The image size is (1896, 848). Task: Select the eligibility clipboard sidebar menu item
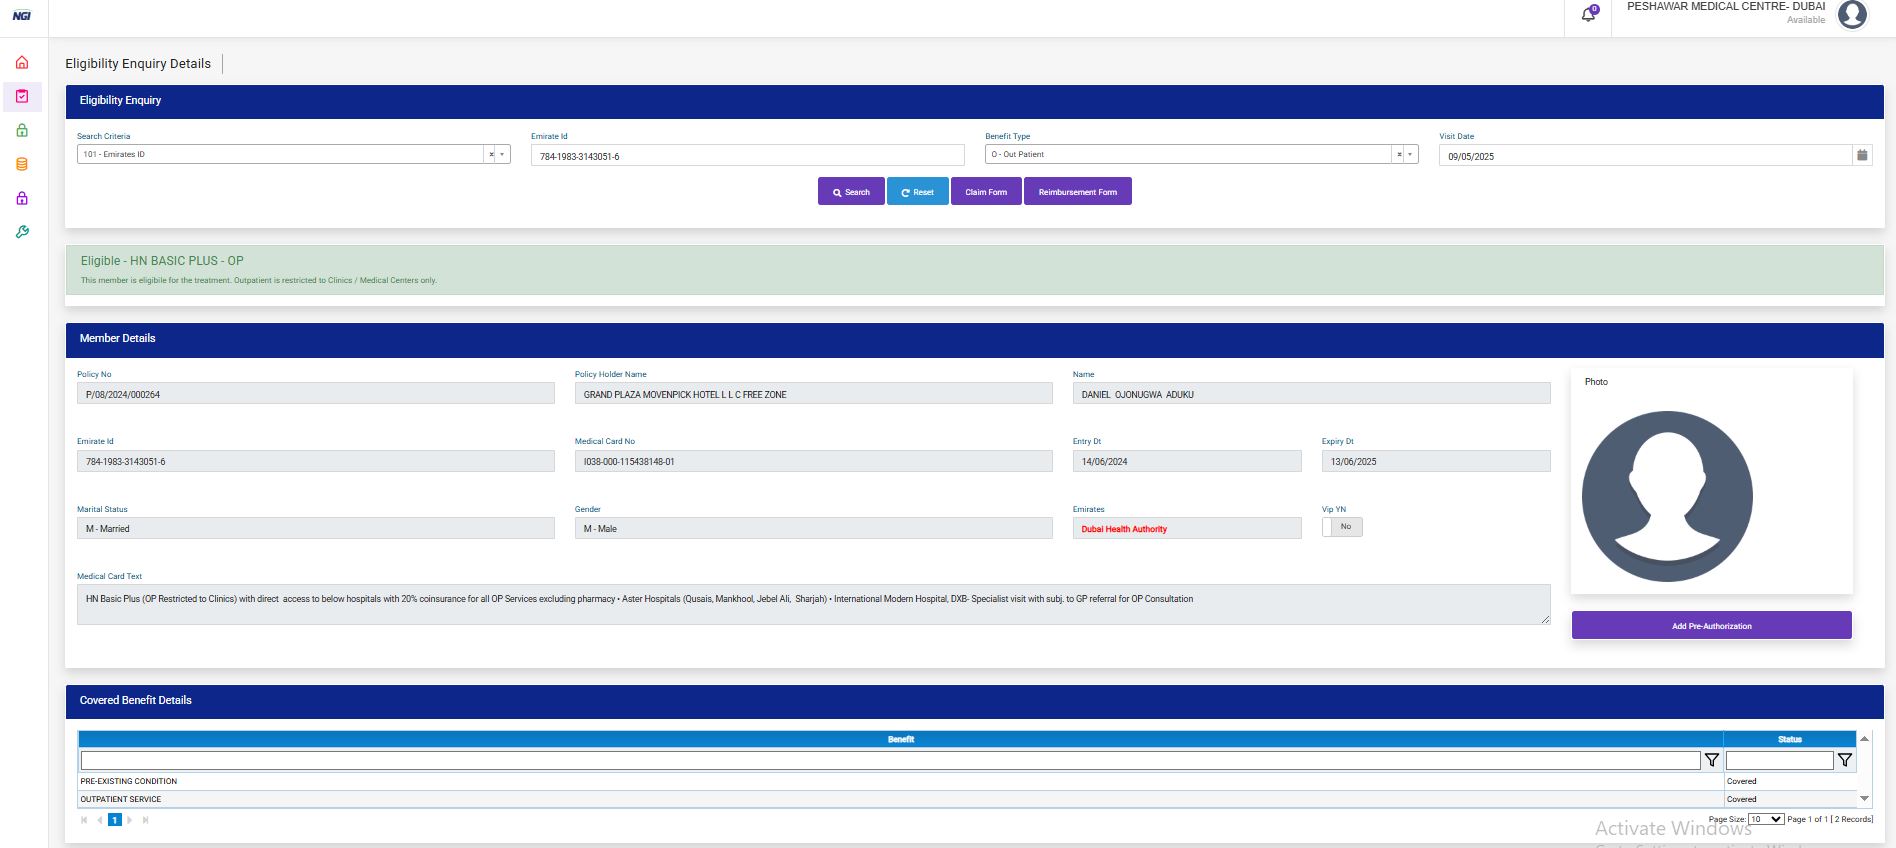(x=22, y=97)
